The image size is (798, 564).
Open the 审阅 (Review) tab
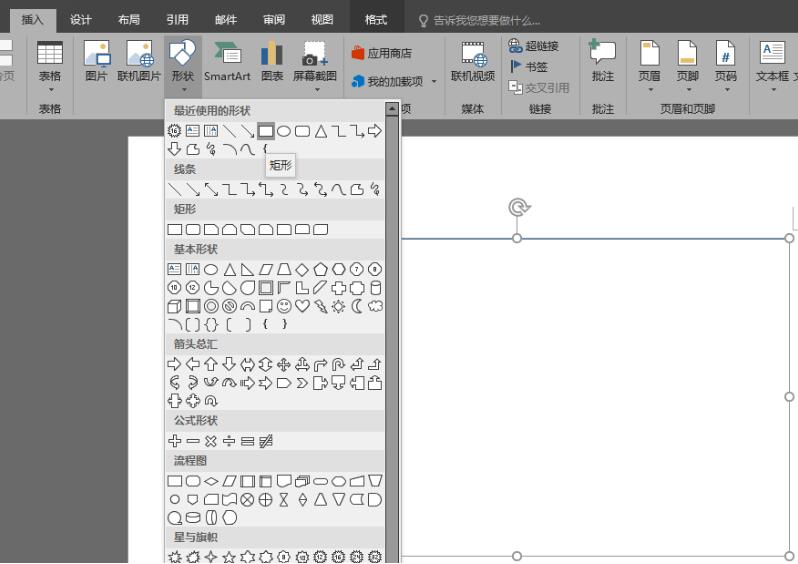(273, 19)
